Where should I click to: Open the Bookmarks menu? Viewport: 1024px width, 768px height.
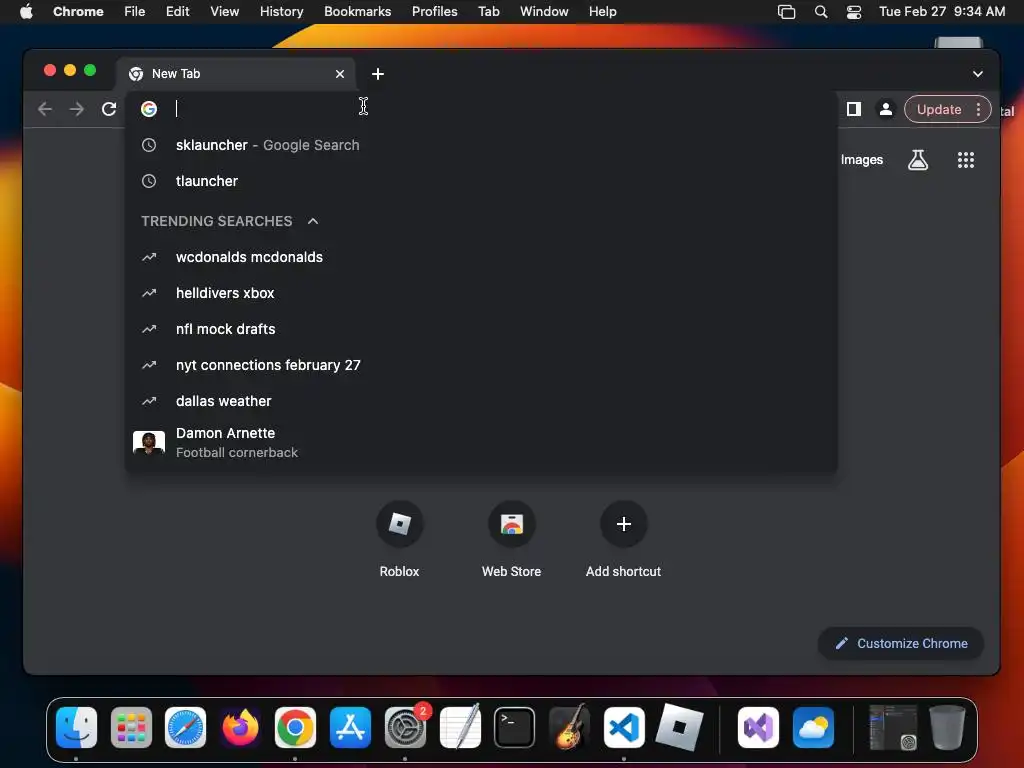pos(357,12)
